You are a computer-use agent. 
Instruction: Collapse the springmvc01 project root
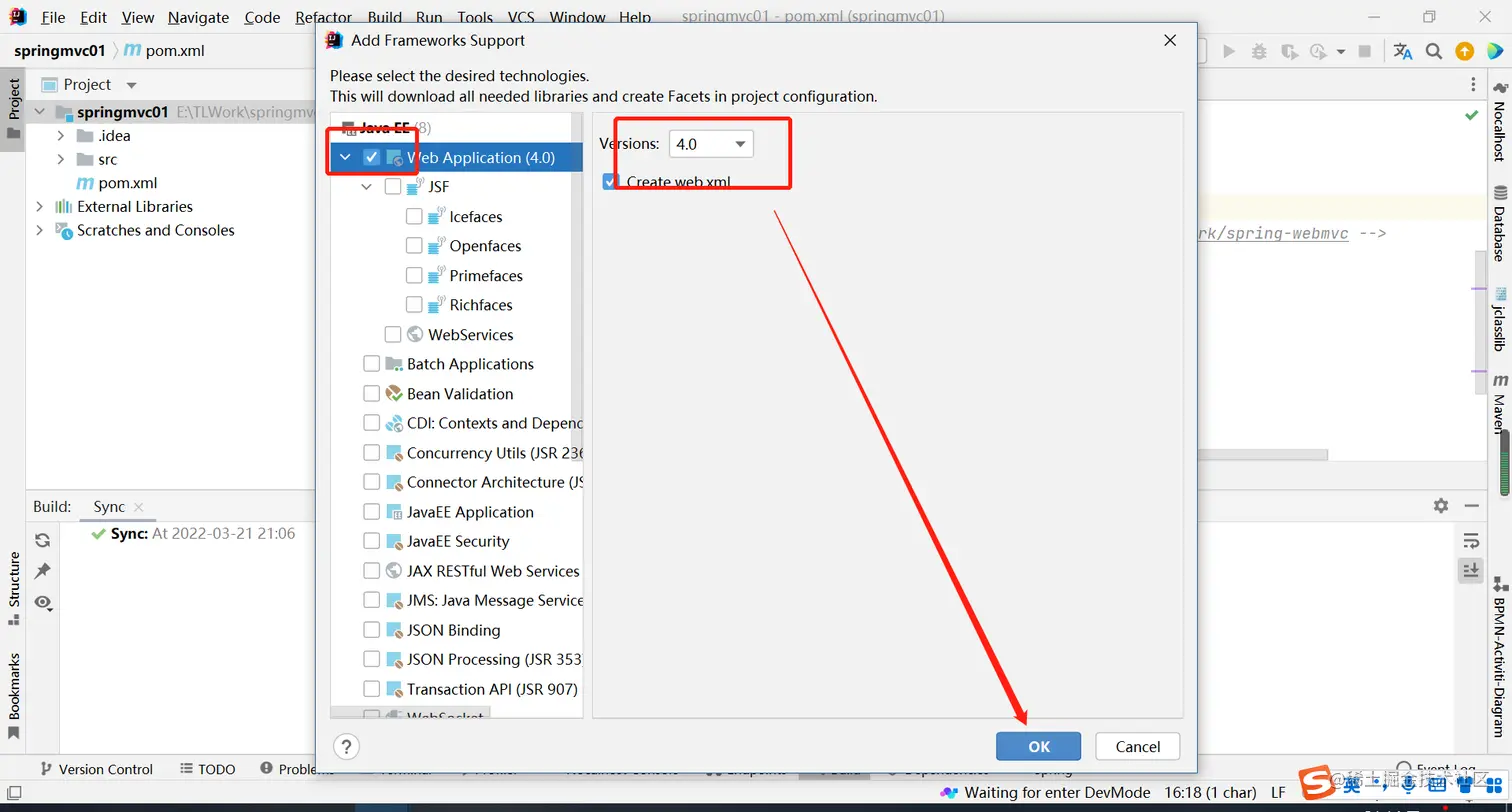coord(40,112)
